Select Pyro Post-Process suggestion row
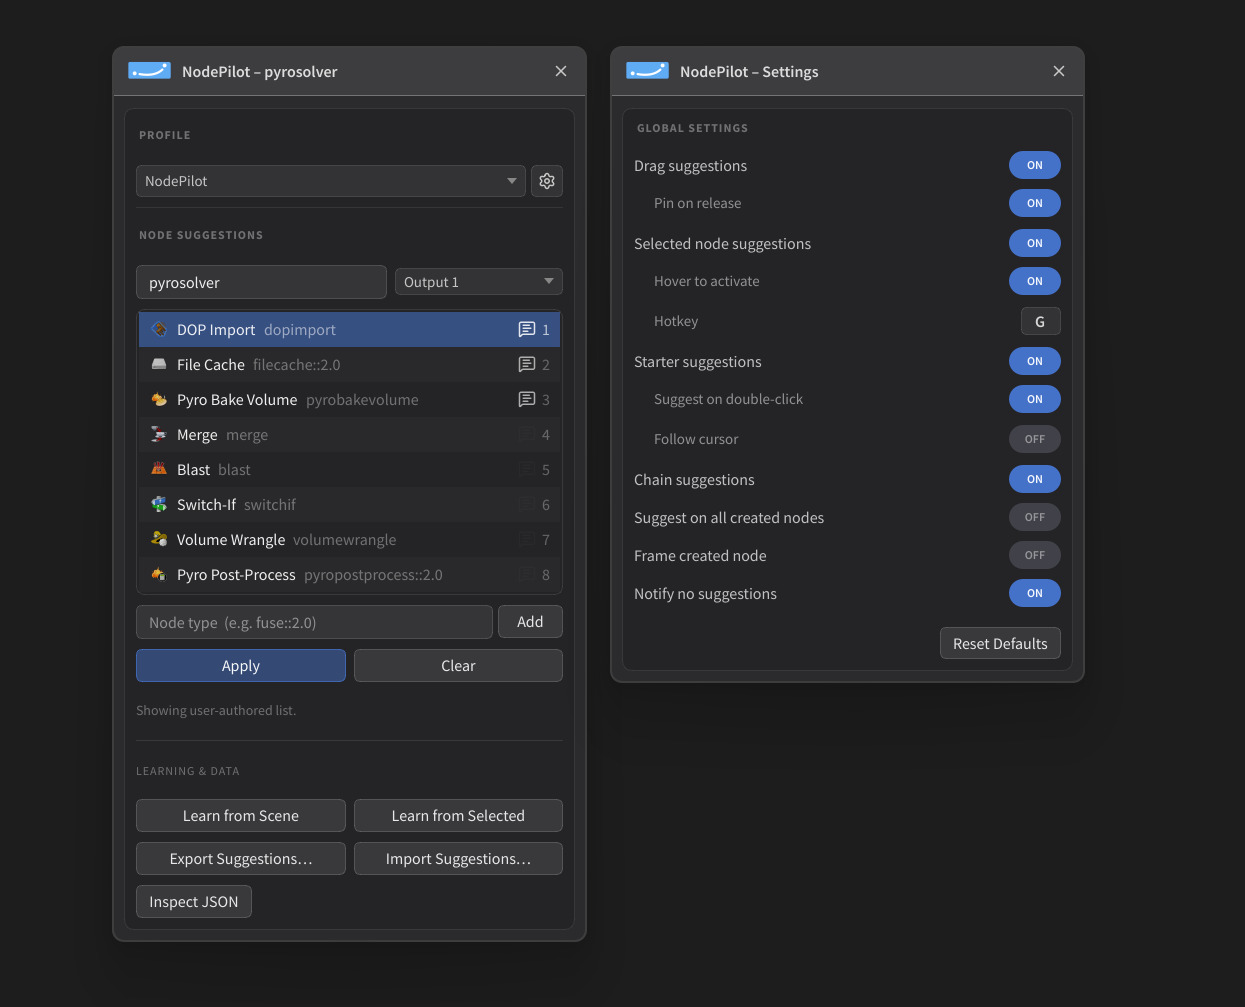Image resolution: width=1245 pixels, height=1007 pixels. point(349,574)
